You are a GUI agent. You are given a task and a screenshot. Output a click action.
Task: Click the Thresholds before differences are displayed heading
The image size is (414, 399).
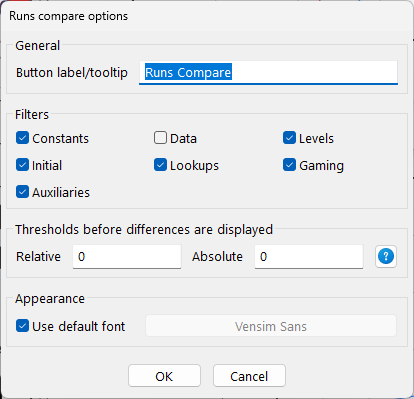click(144, 230)
